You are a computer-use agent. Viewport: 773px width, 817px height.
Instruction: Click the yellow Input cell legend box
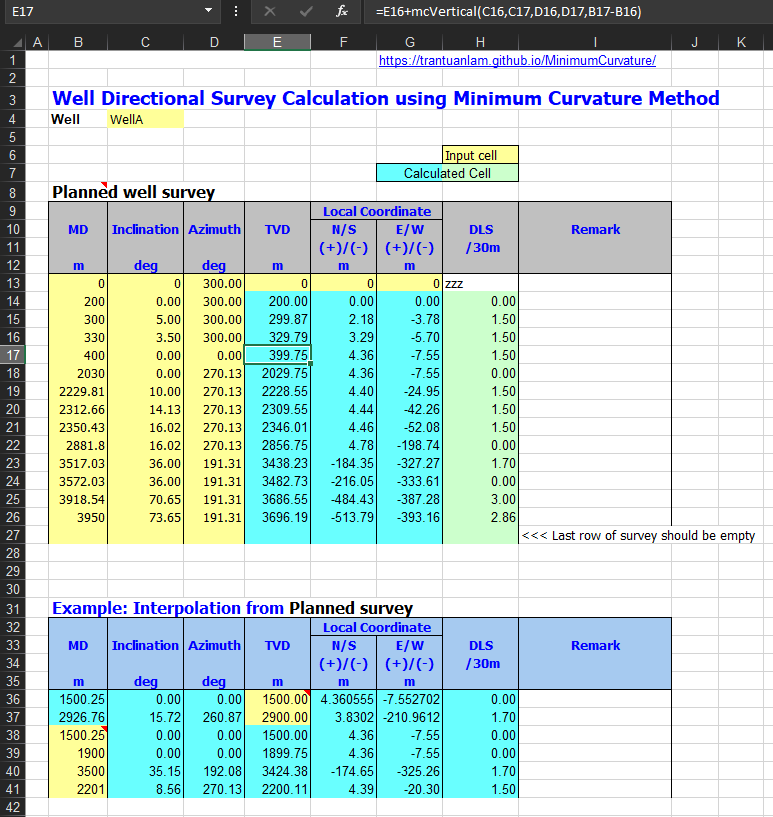coord(480,155)
